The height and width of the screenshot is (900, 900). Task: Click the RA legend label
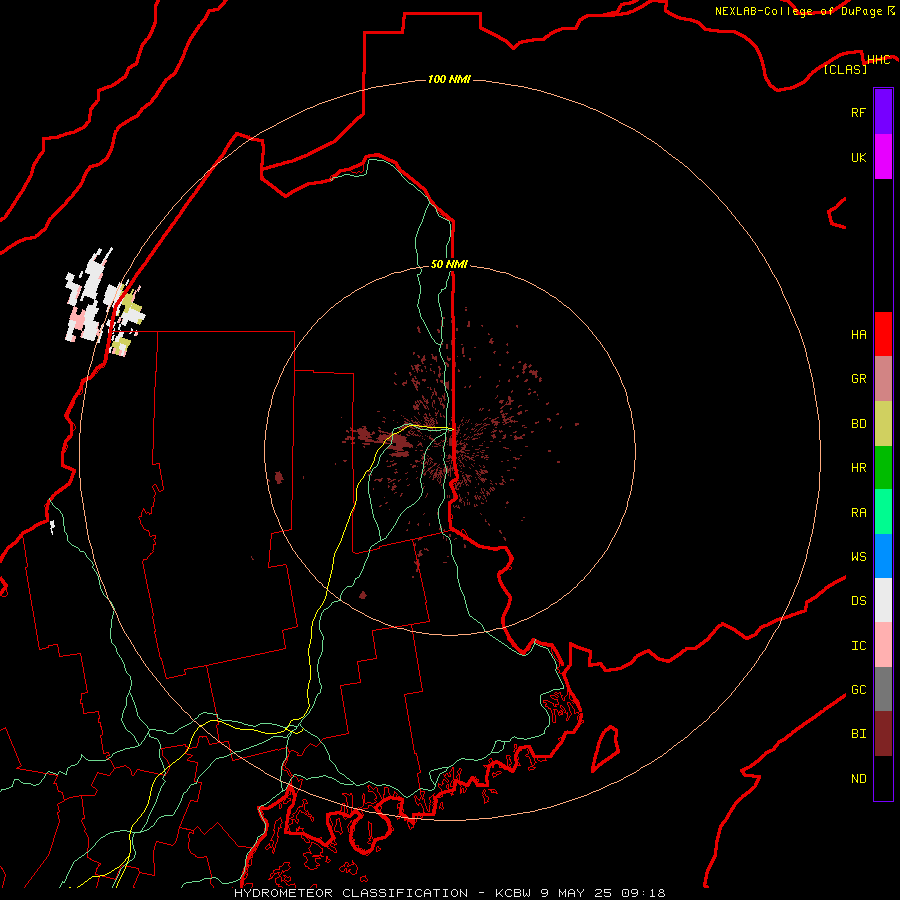tap(858, 513)
